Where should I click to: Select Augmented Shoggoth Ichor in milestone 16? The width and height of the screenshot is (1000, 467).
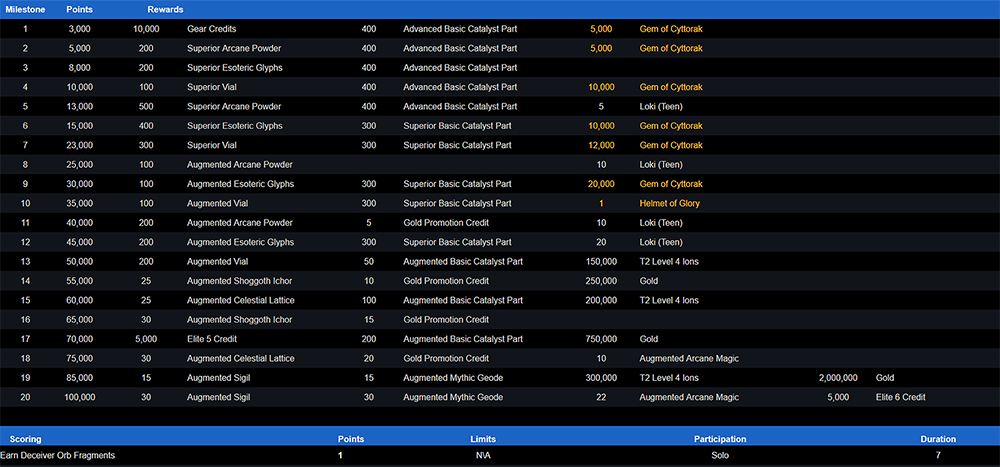pos(240,319)
